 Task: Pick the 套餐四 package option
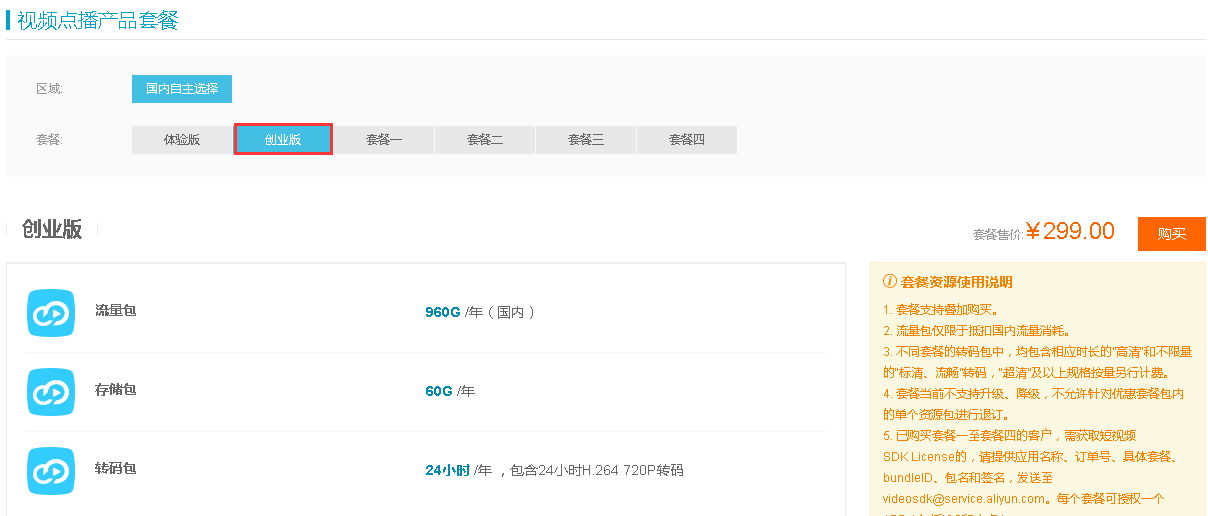(x=687, y=140)
